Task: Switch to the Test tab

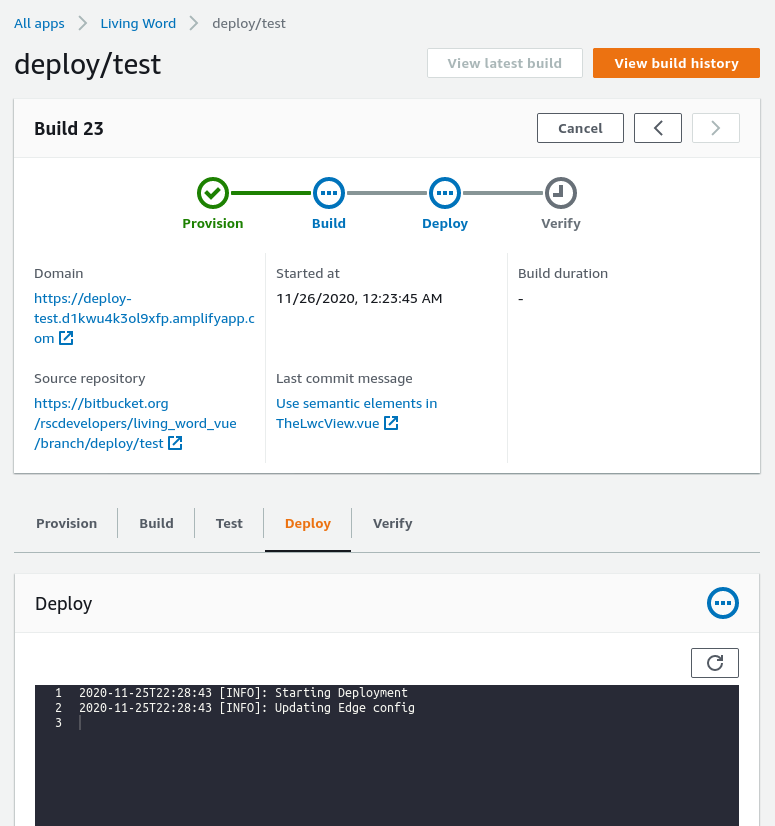Action: 229,523
